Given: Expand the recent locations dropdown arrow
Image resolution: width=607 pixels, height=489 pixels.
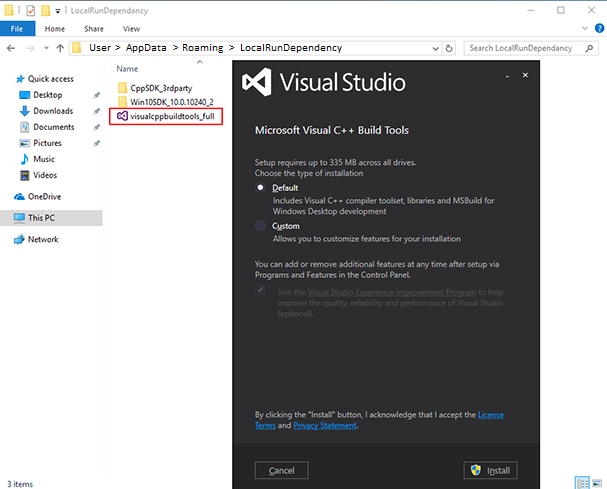Looking at the screenshot, I should pos(45,48).
